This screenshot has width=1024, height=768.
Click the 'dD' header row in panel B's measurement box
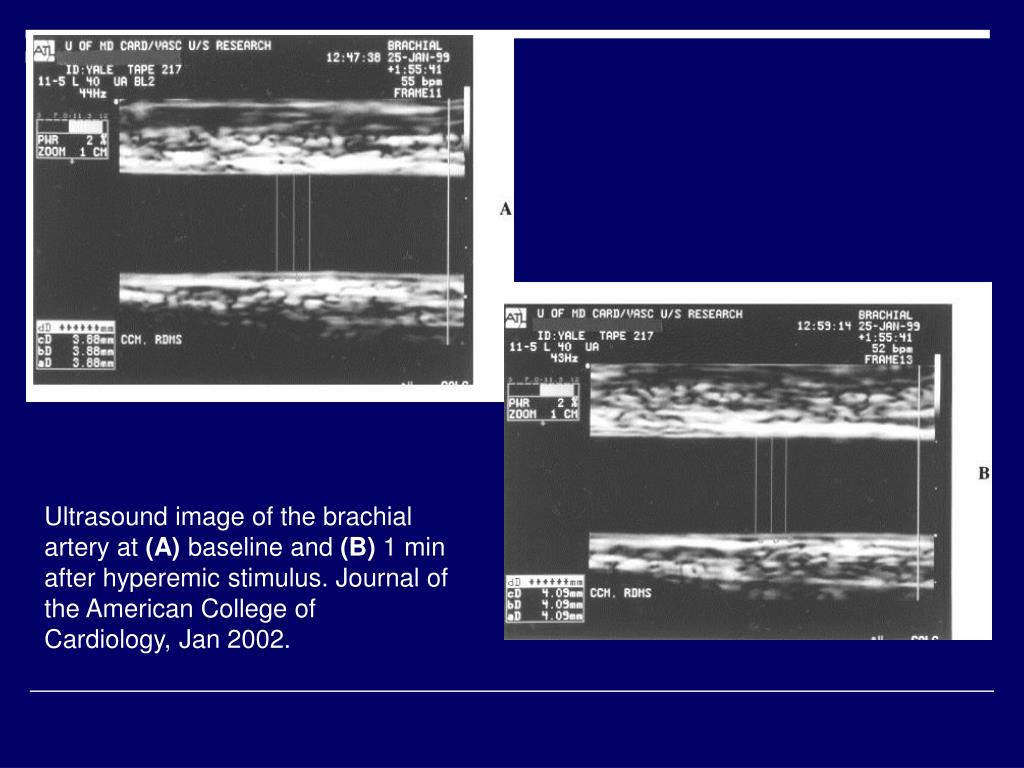[545, 582]
